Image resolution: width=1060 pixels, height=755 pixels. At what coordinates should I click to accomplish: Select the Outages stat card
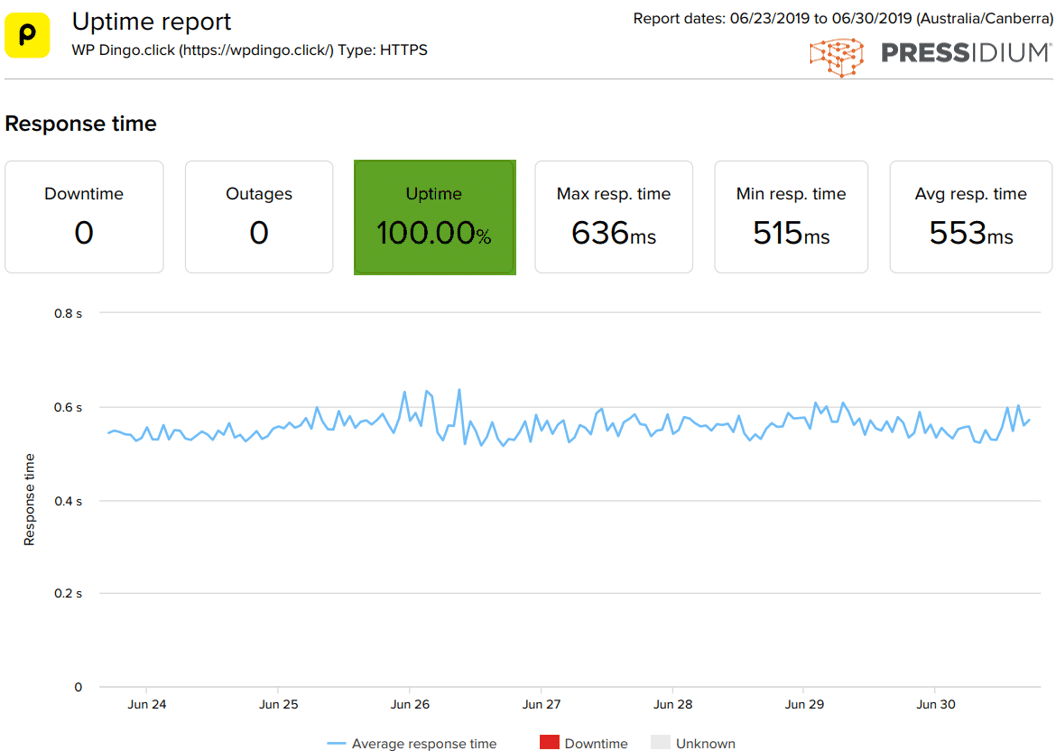pyautogui.click(x=259, y=216)
